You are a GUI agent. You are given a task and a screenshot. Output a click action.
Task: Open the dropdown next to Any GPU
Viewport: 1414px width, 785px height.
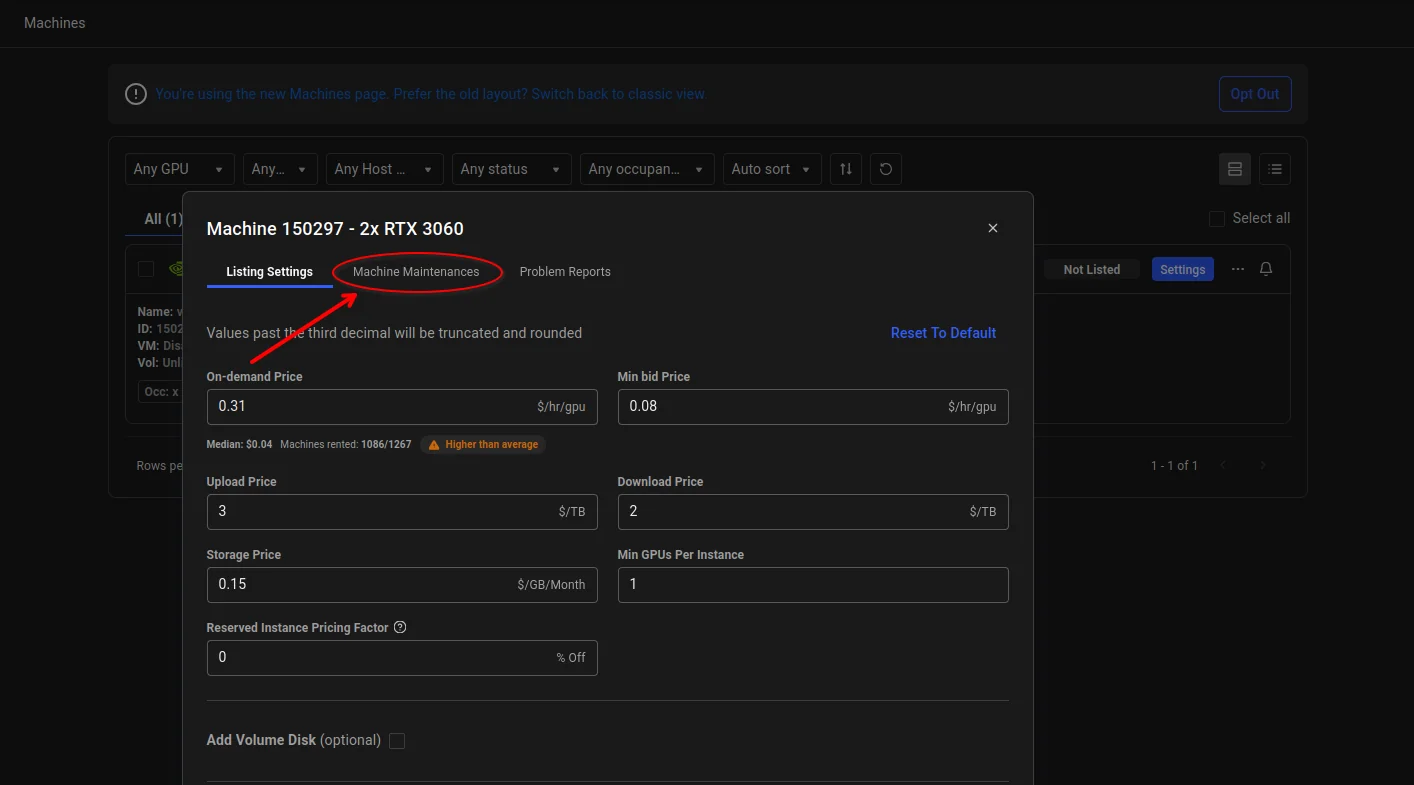280,169
